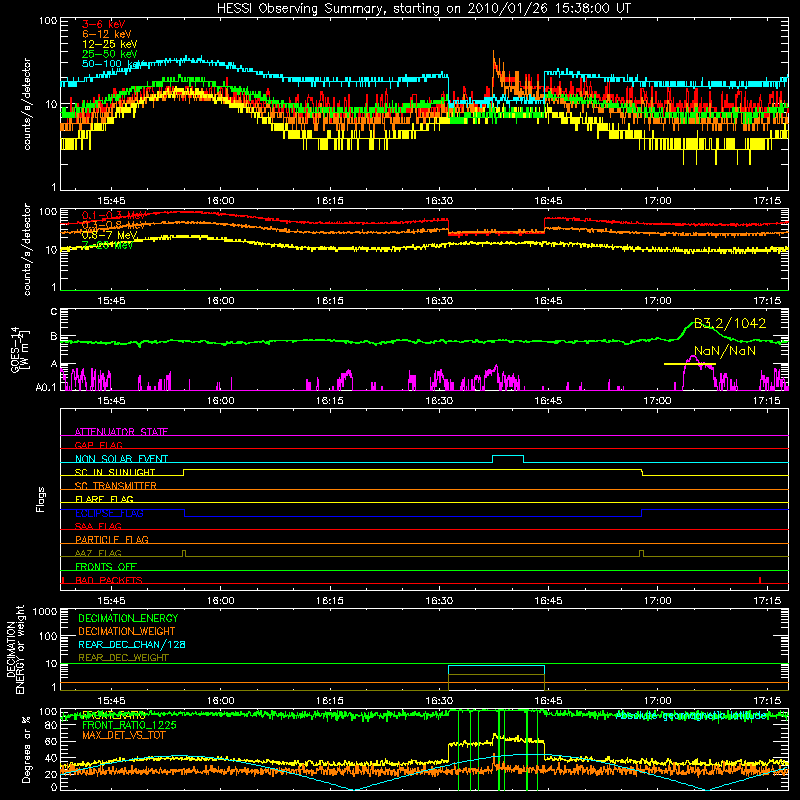Screen dimensions: 800x800
Task: Click the 17:00 tick under the GOES panel
Action: click(657, 401)
